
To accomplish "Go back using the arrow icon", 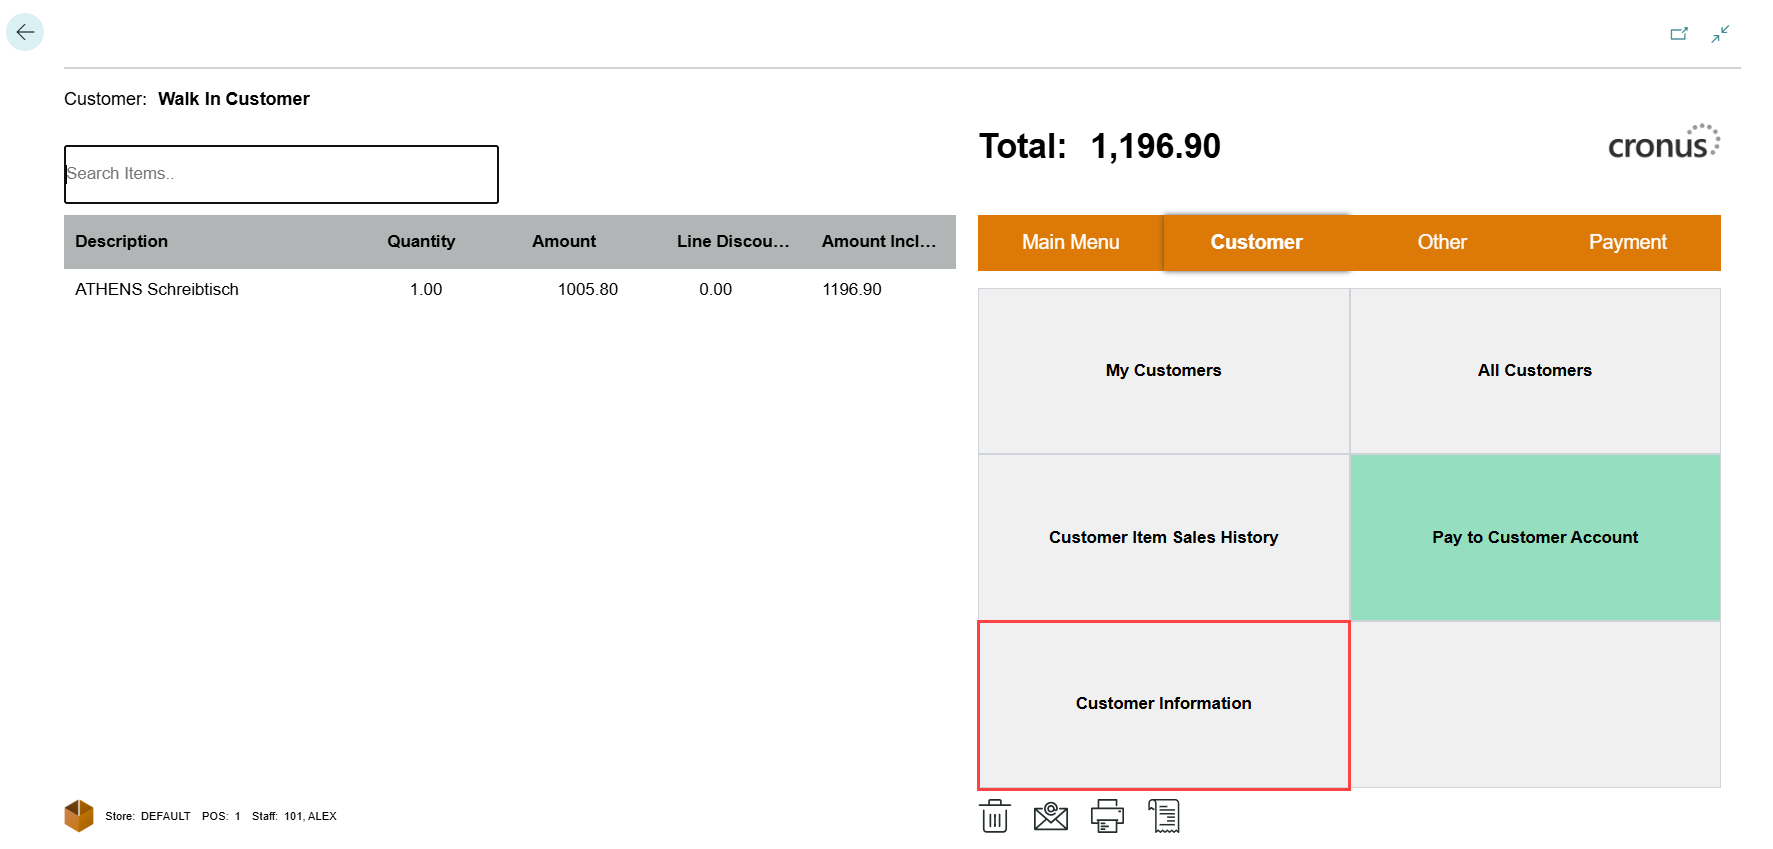I will pyautogui.click(x=25, y=32).
